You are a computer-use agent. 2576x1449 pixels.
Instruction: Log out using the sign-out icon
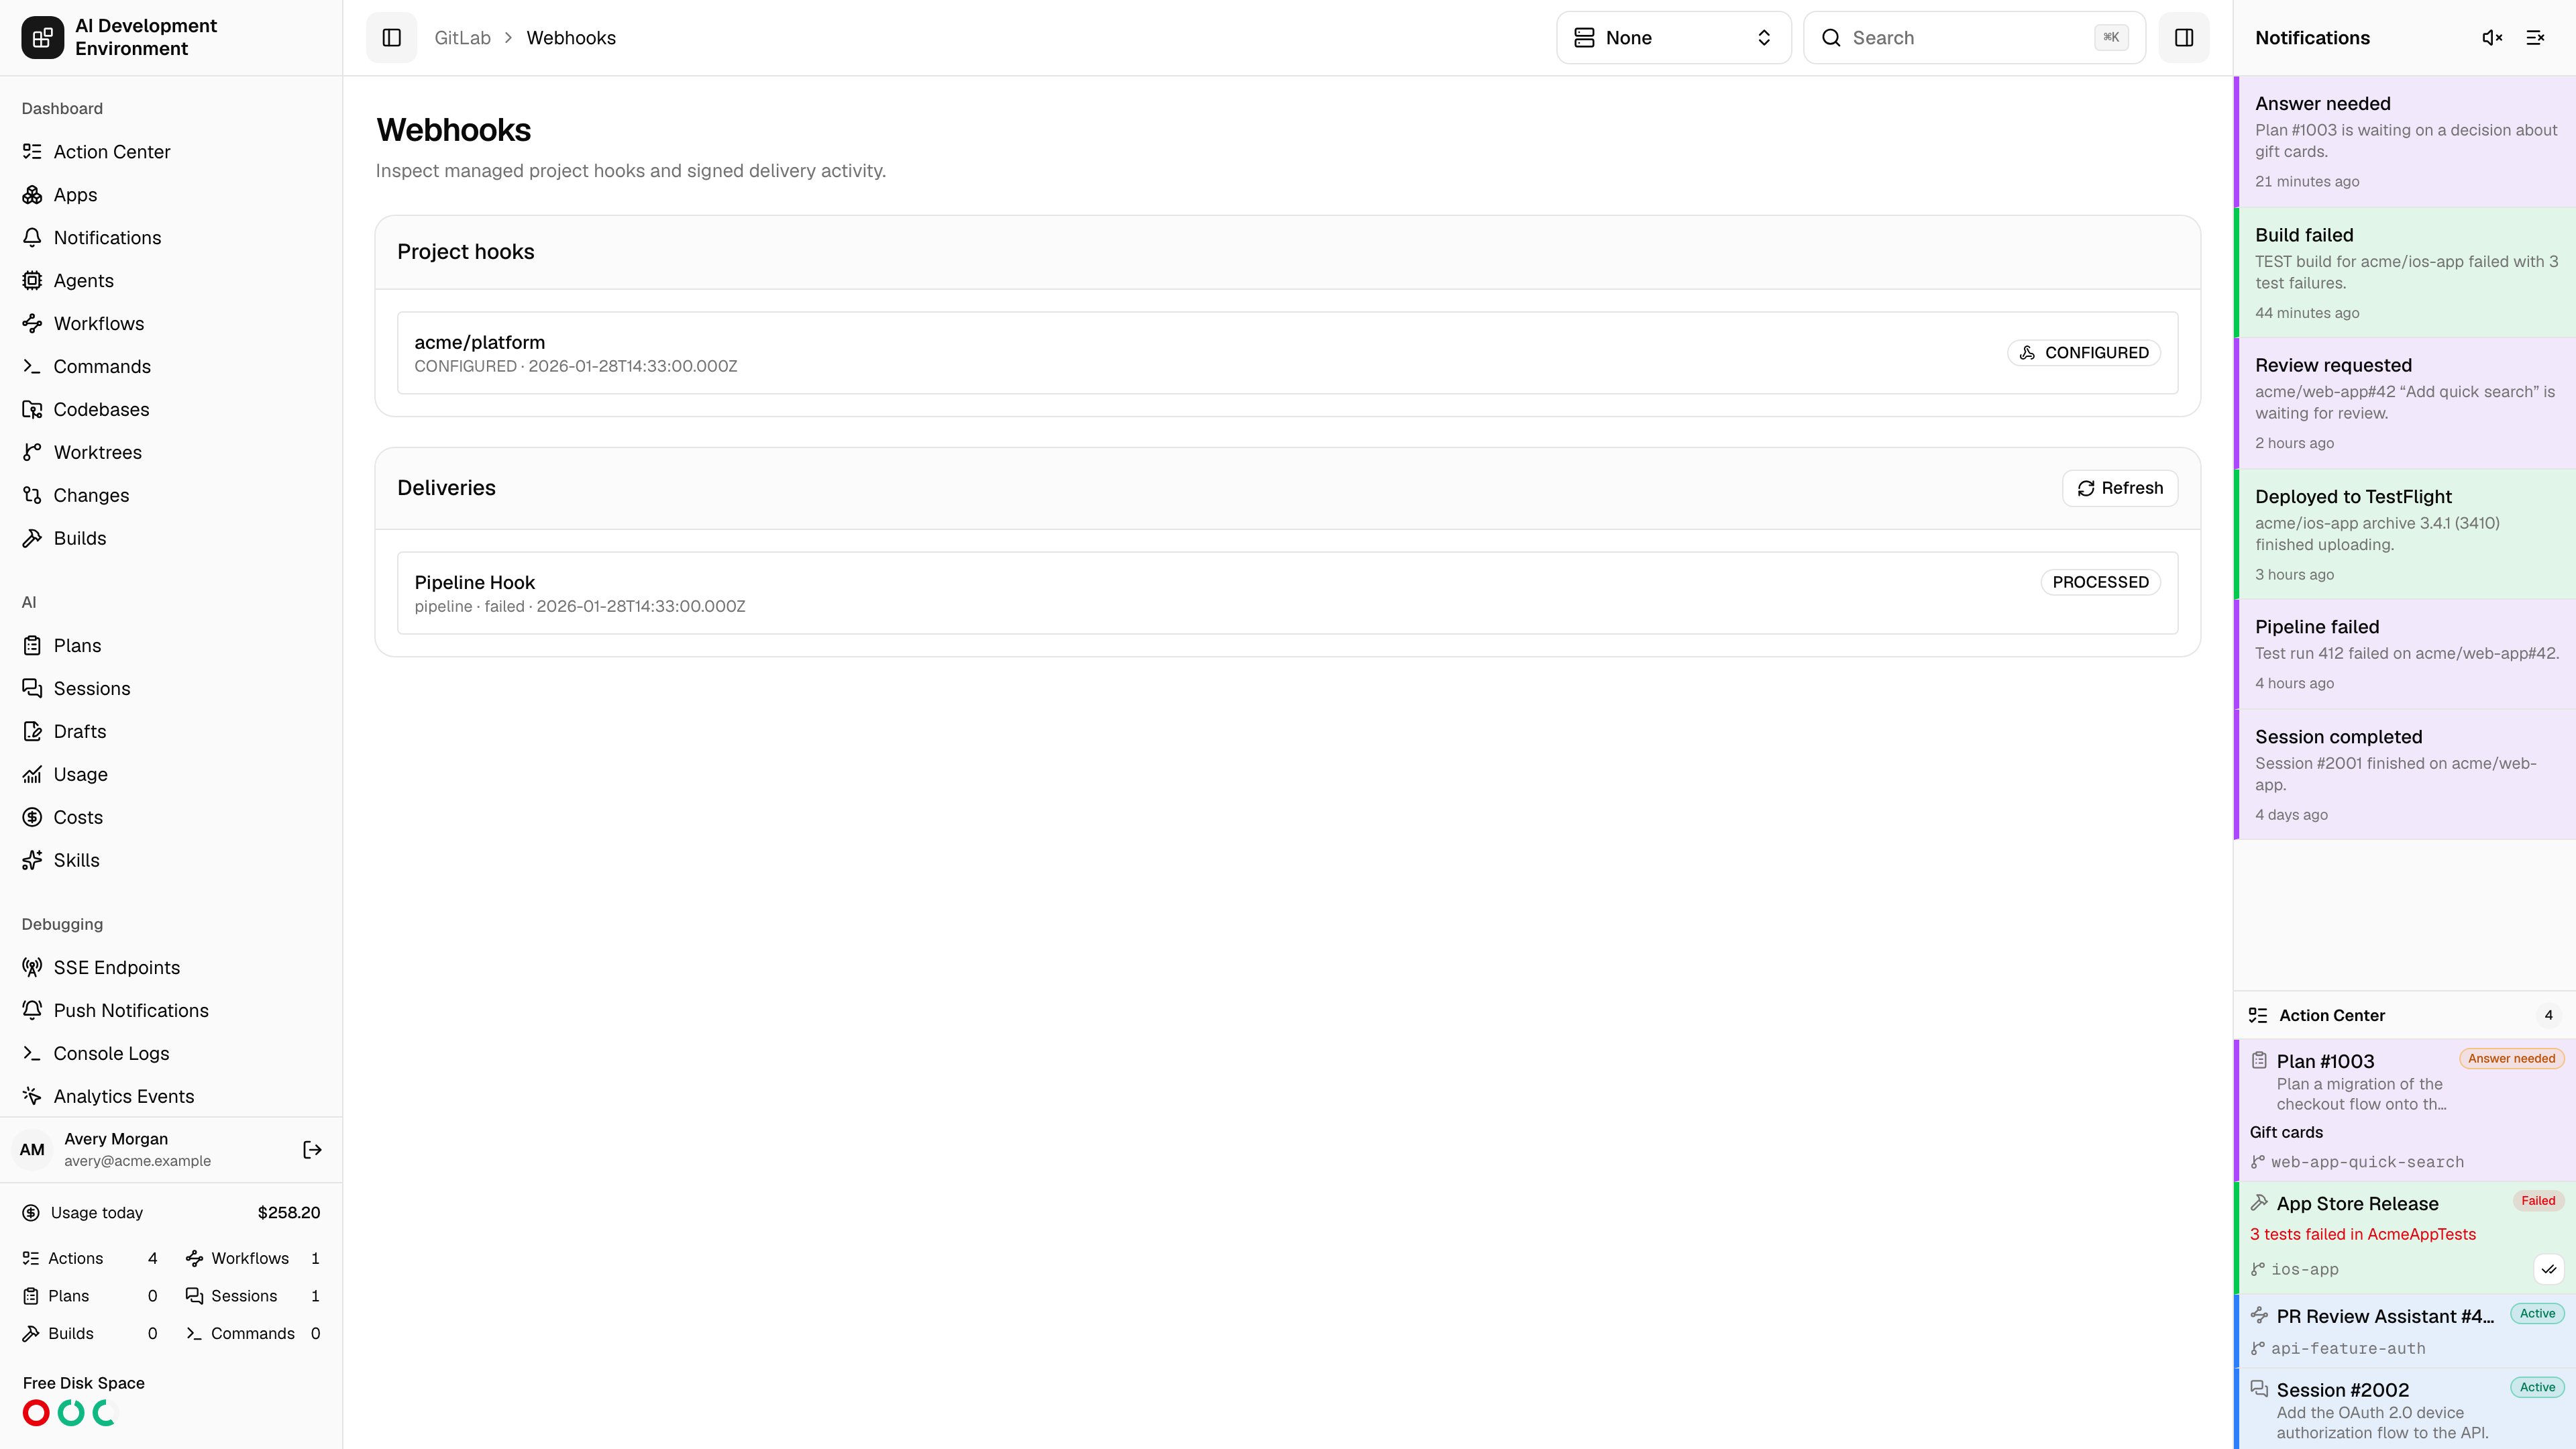312,1150
